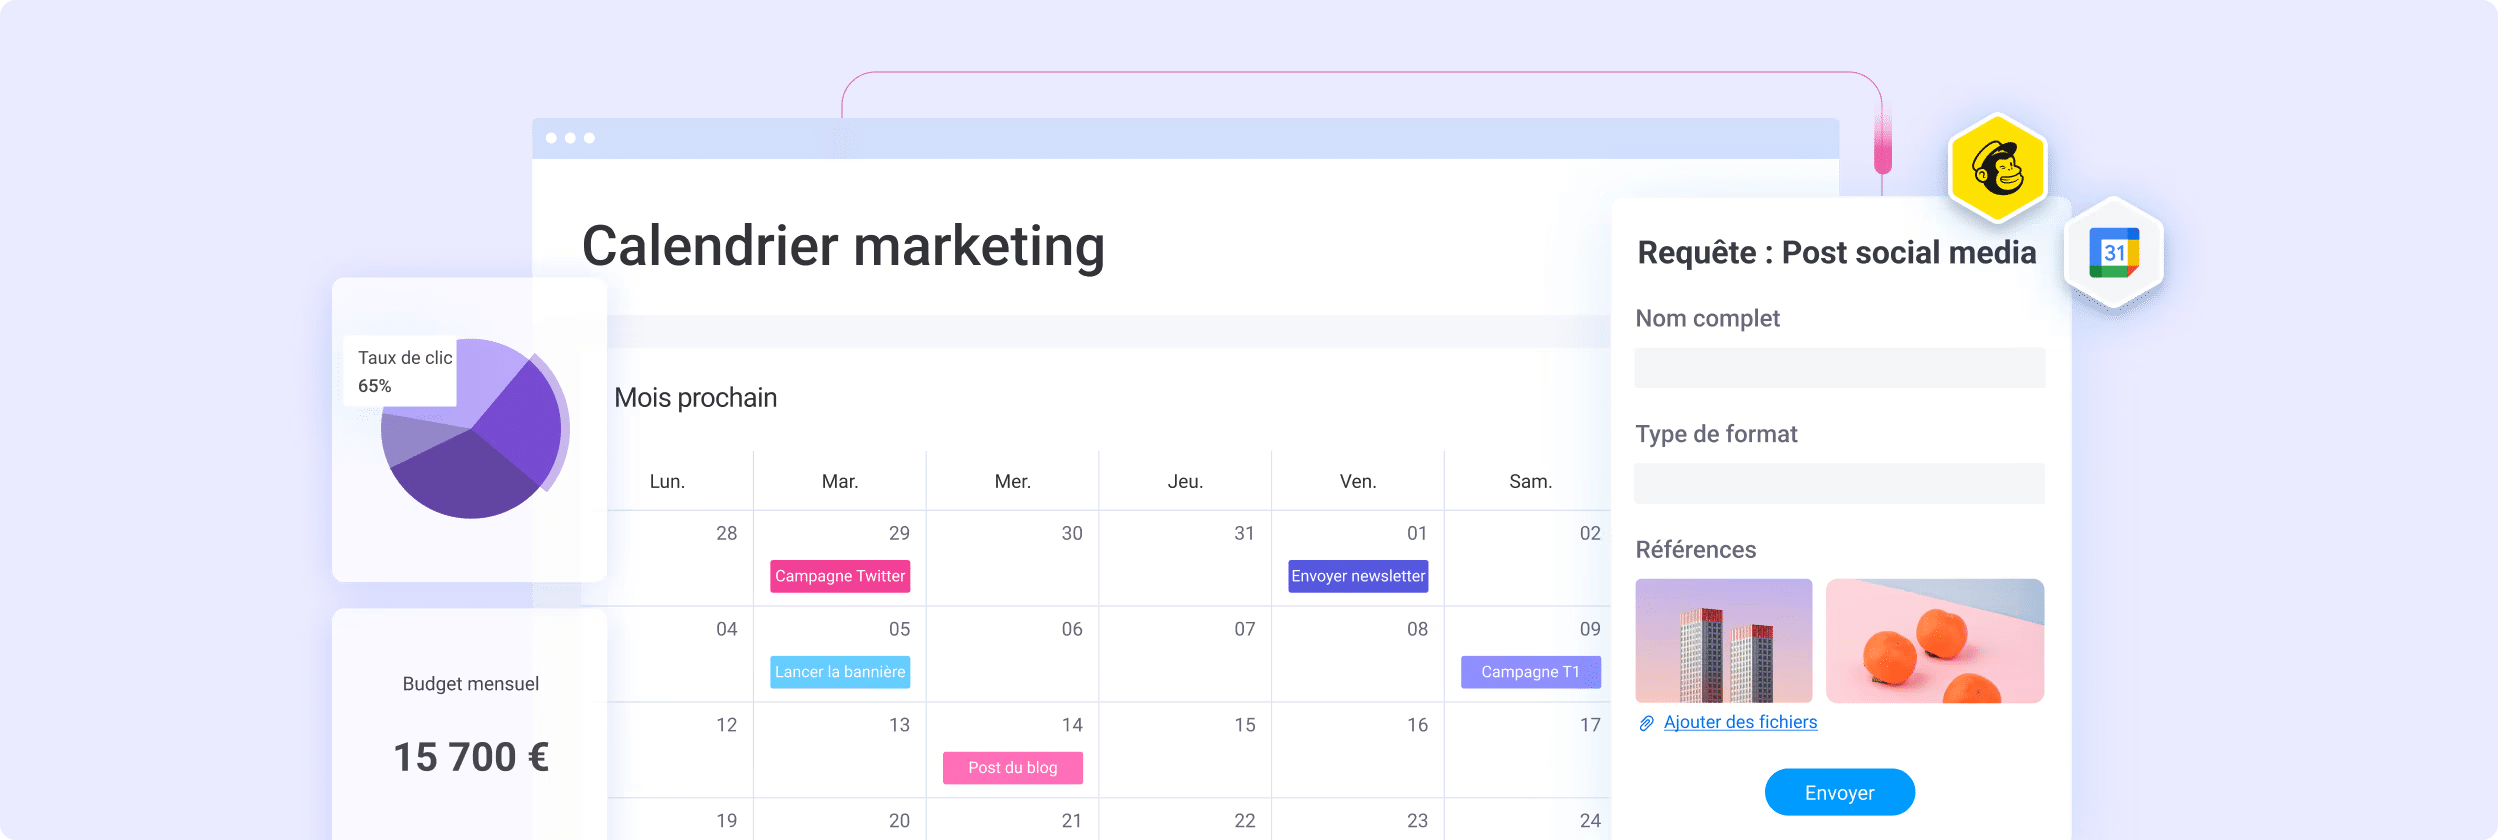Open the Campagne T1 event
The height and width of the screenshot is (840, 2498).
coord(1530,672)
